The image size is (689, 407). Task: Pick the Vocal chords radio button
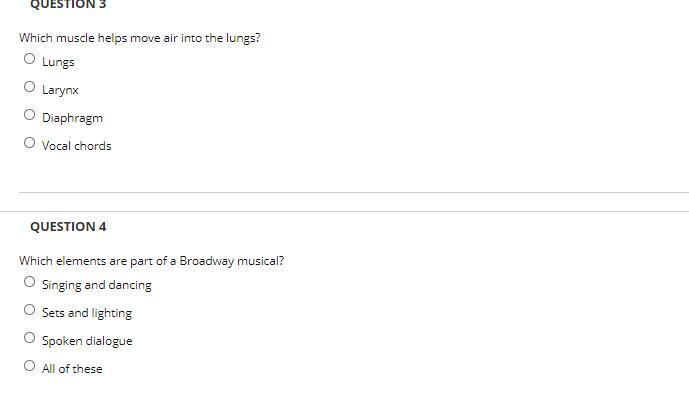click(x=29, y=142)
